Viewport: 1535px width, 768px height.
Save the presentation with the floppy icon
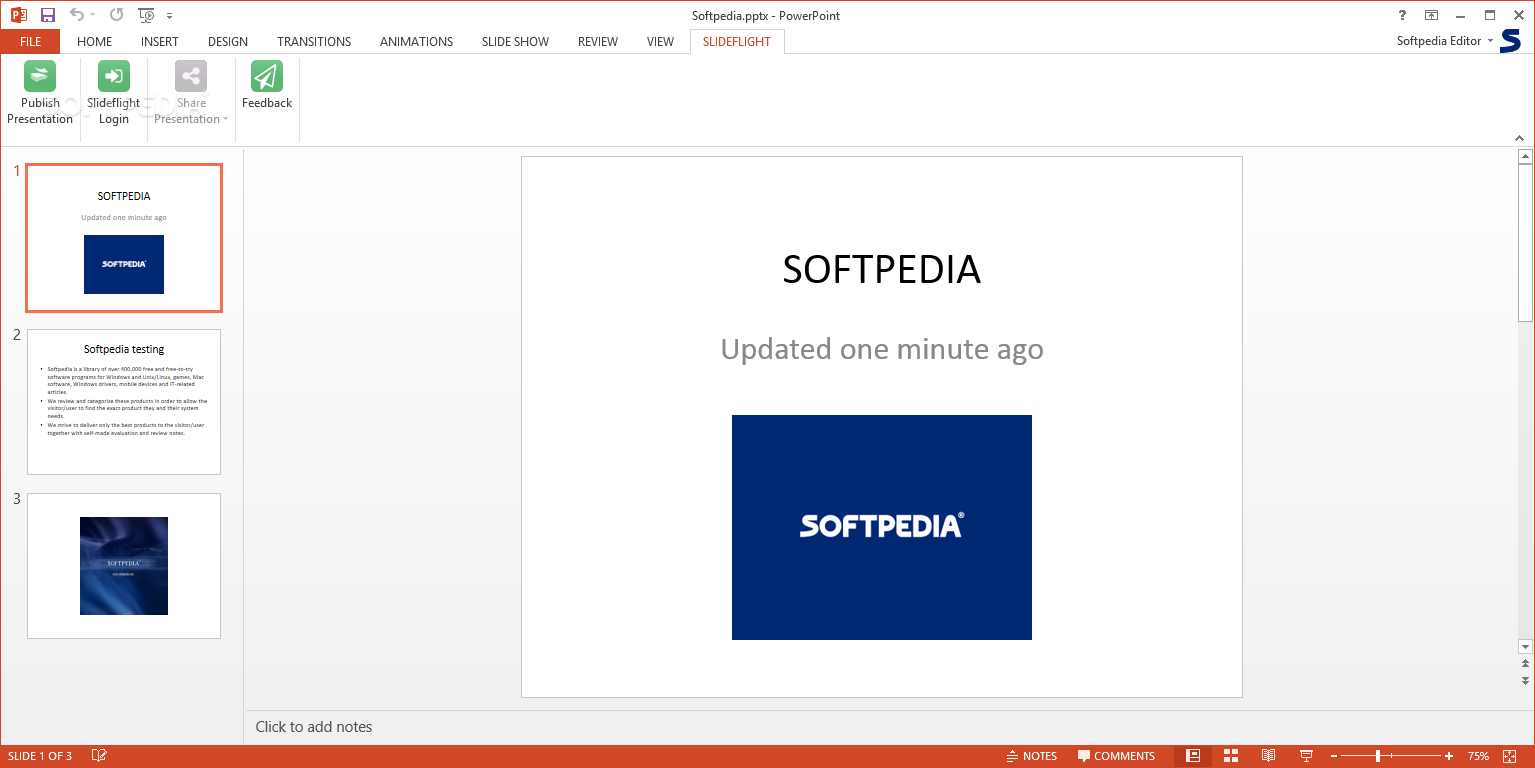pyautogui.click(x=47, y=15)
